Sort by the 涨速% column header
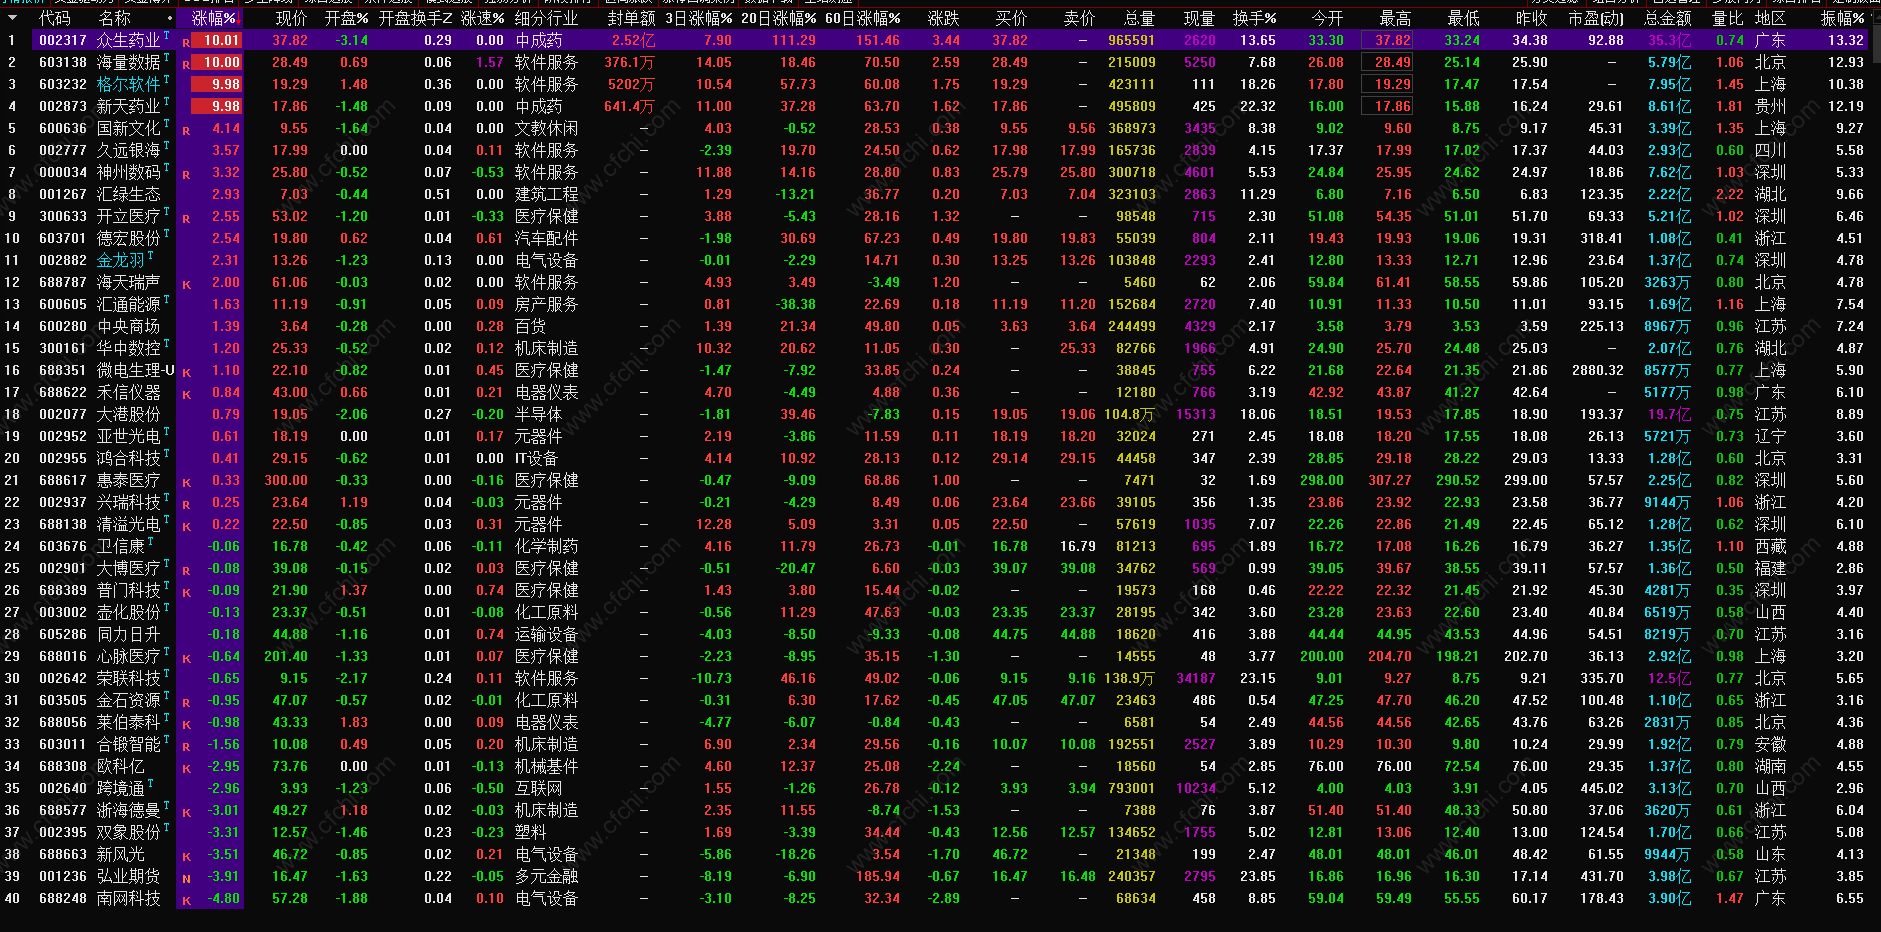This screenshot has height=932, width=1881. [x=482, y=18]
